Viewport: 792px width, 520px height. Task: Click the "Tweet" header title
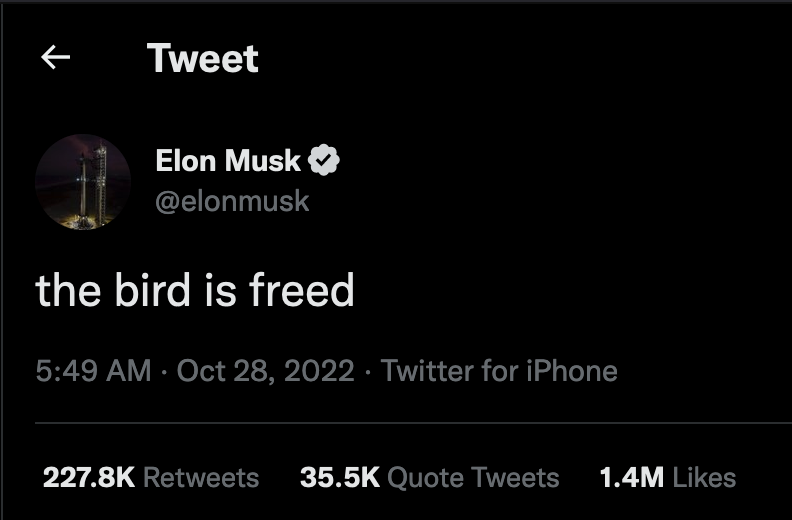click(x=203, y=58)
